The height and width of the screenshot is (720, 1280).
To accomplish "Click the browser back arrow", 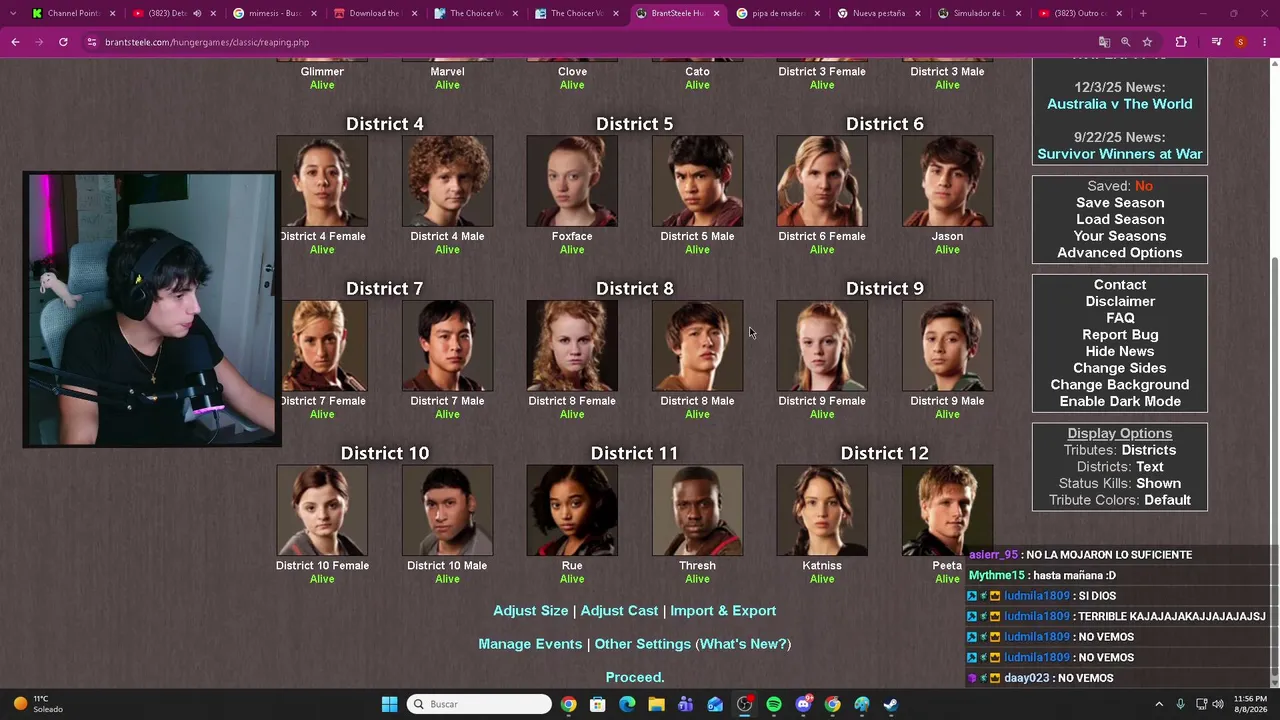I will click(15, 42).
